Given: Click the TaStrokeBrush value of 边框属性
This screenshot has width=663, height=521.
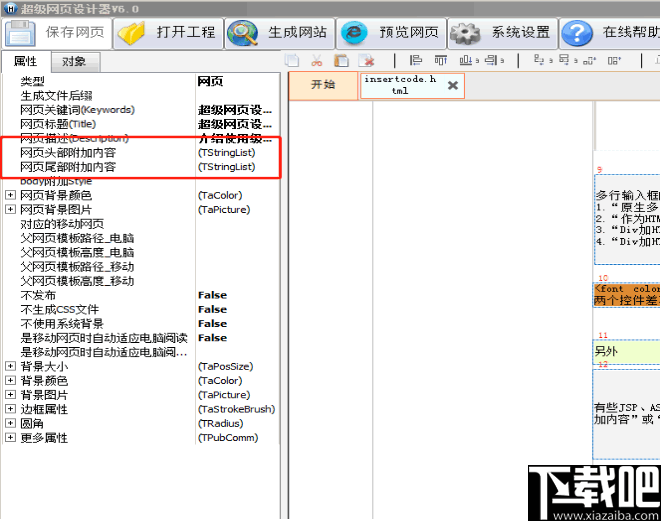Looking at the screenshot, I should 237,409.
